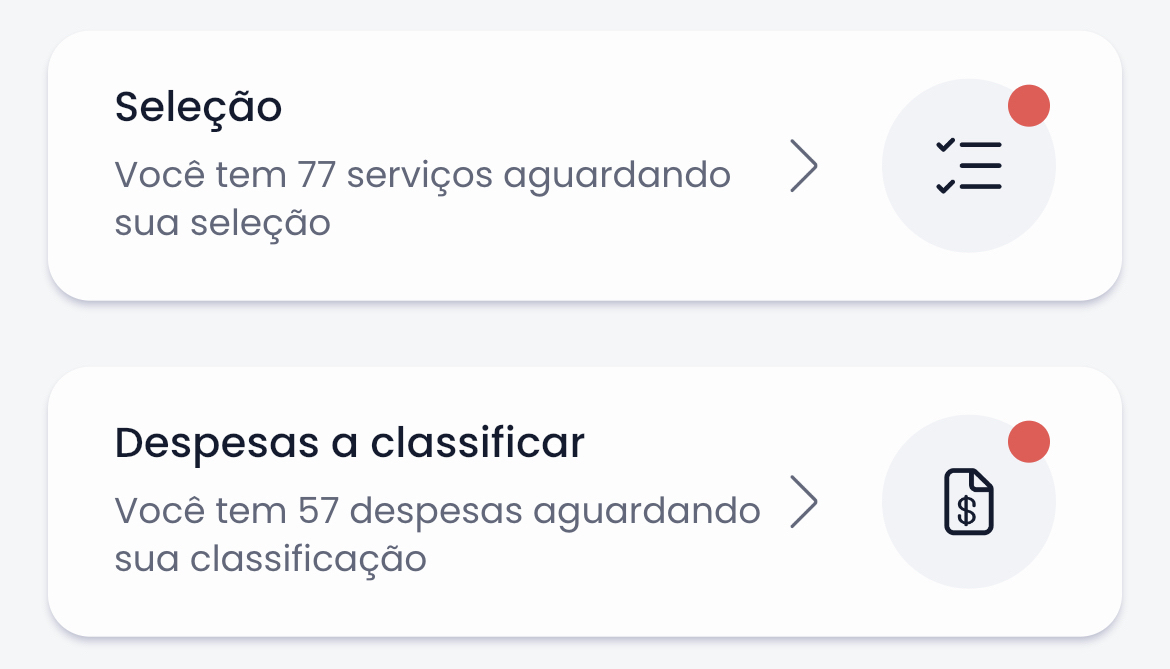Click the "57 despesas" count text

[410, 511]
